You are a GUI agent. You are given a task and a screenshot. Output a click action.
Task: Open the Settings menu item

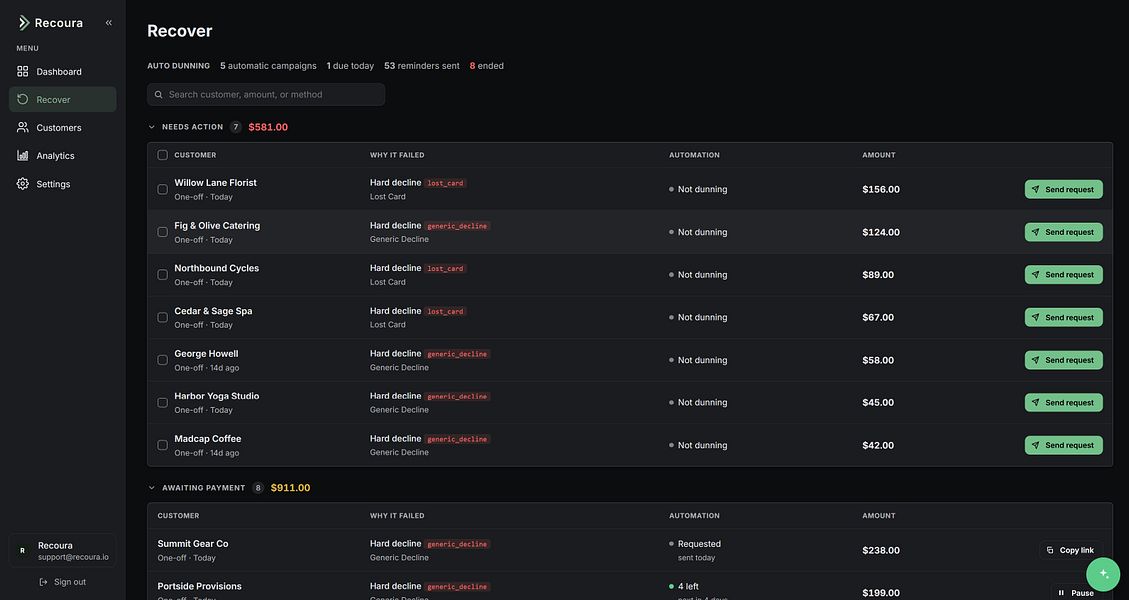point(63,184)
